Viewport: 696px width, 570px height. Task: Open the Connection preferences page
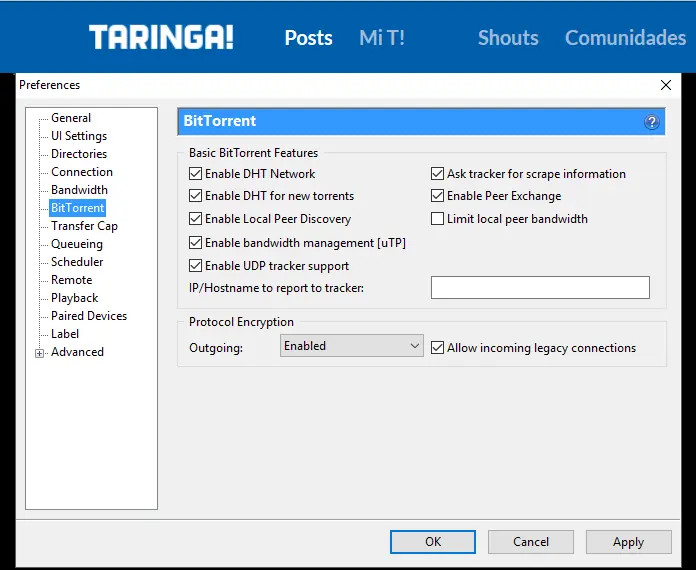tap(82, 172)
